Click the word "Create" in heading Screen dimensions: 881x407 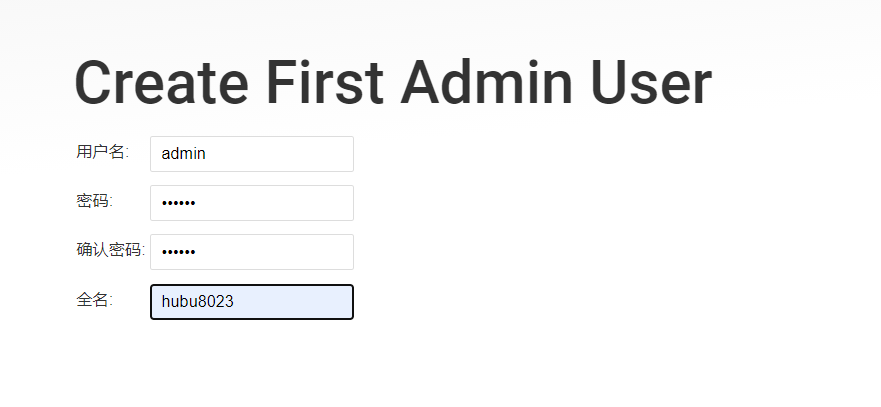point(160,82)
